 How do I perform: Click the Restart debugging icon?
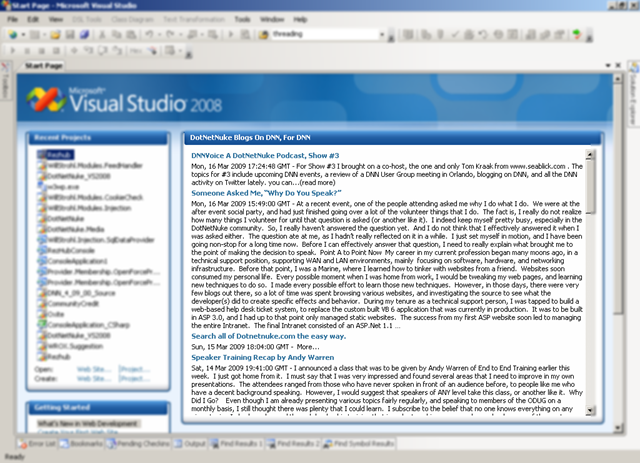coord(56,51)
